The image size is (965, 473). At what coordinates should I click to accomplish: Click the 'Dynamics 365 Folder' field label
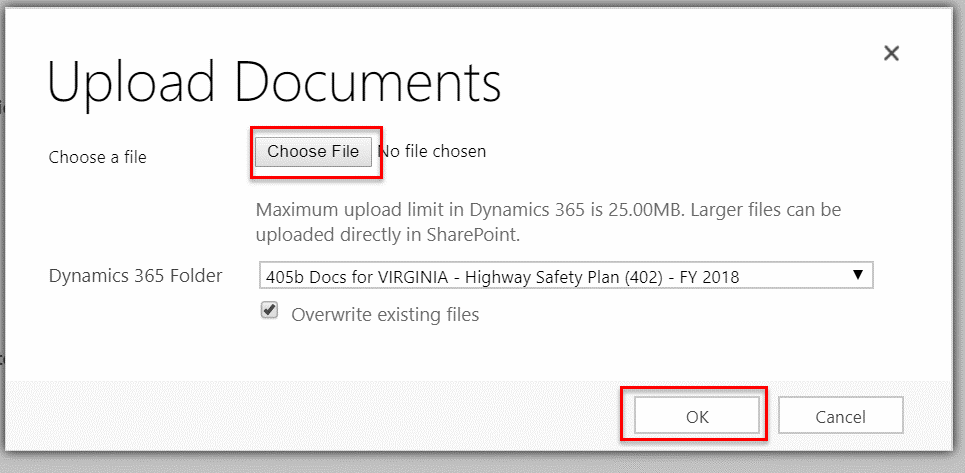(135, 276)
